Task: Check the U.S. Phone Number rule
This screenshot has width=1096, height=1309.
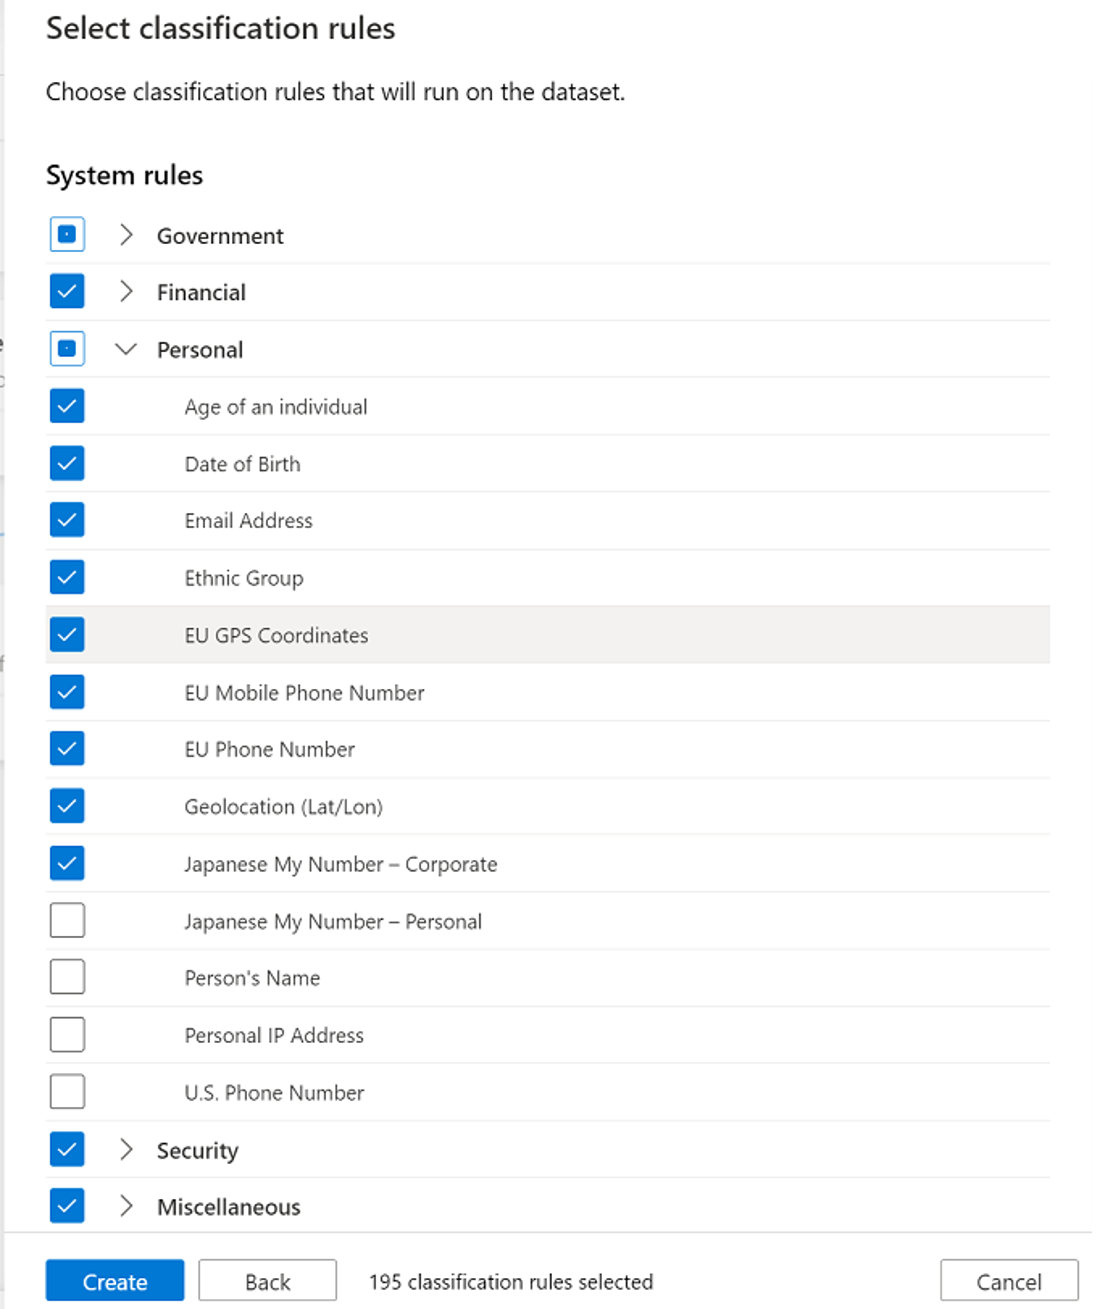Action: tap(66, 1091)
